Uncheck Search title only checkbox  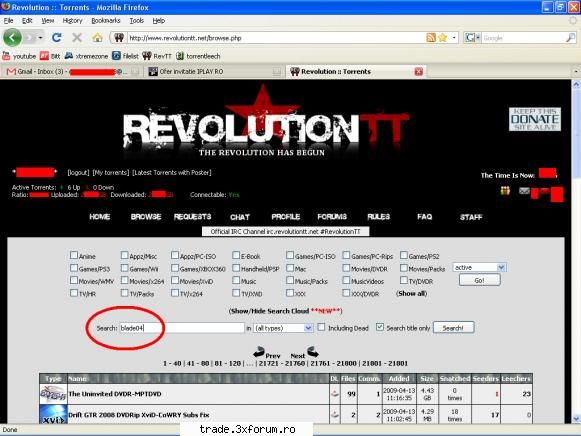[380, 327]
